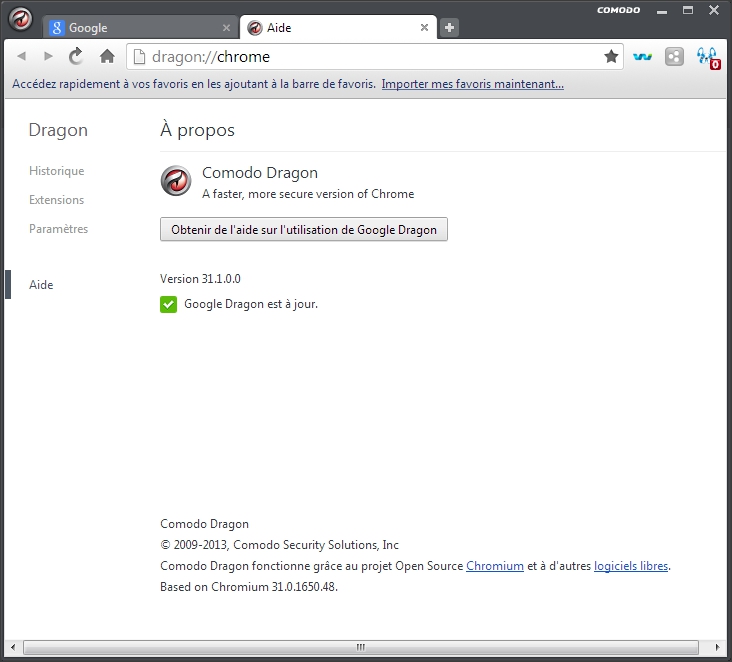The image size is (732, 662).
Task: Close the browser window
Action: coord(714,10)
